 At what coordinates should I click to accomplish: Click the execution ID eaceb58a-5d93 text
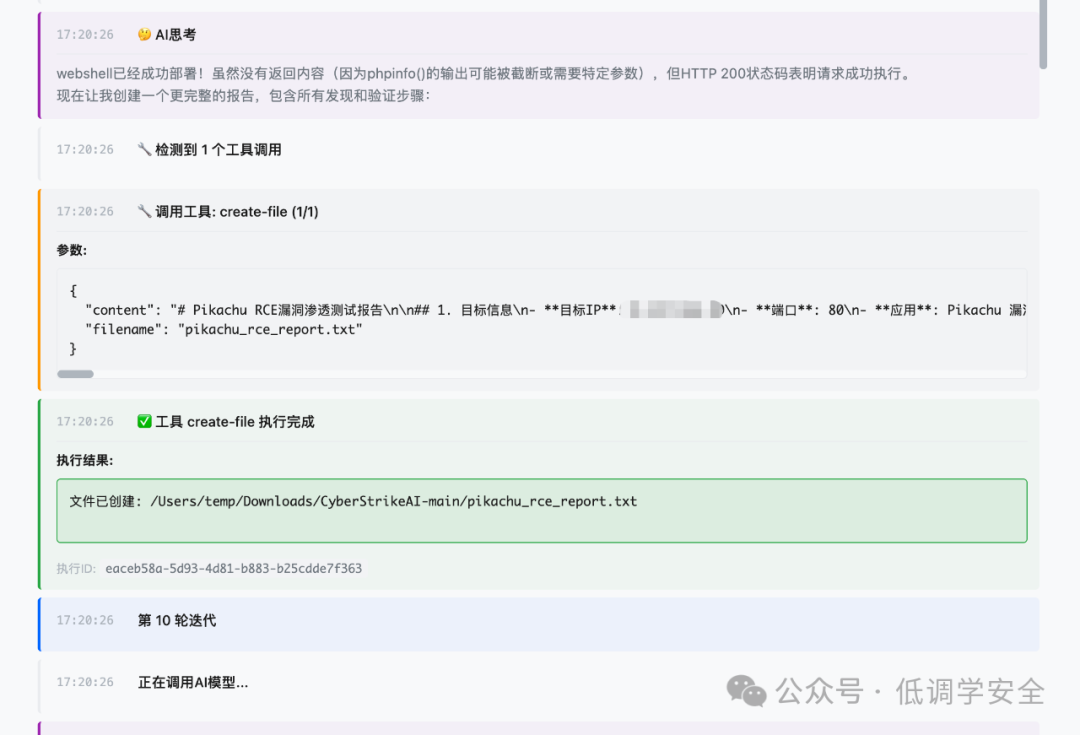233,568
